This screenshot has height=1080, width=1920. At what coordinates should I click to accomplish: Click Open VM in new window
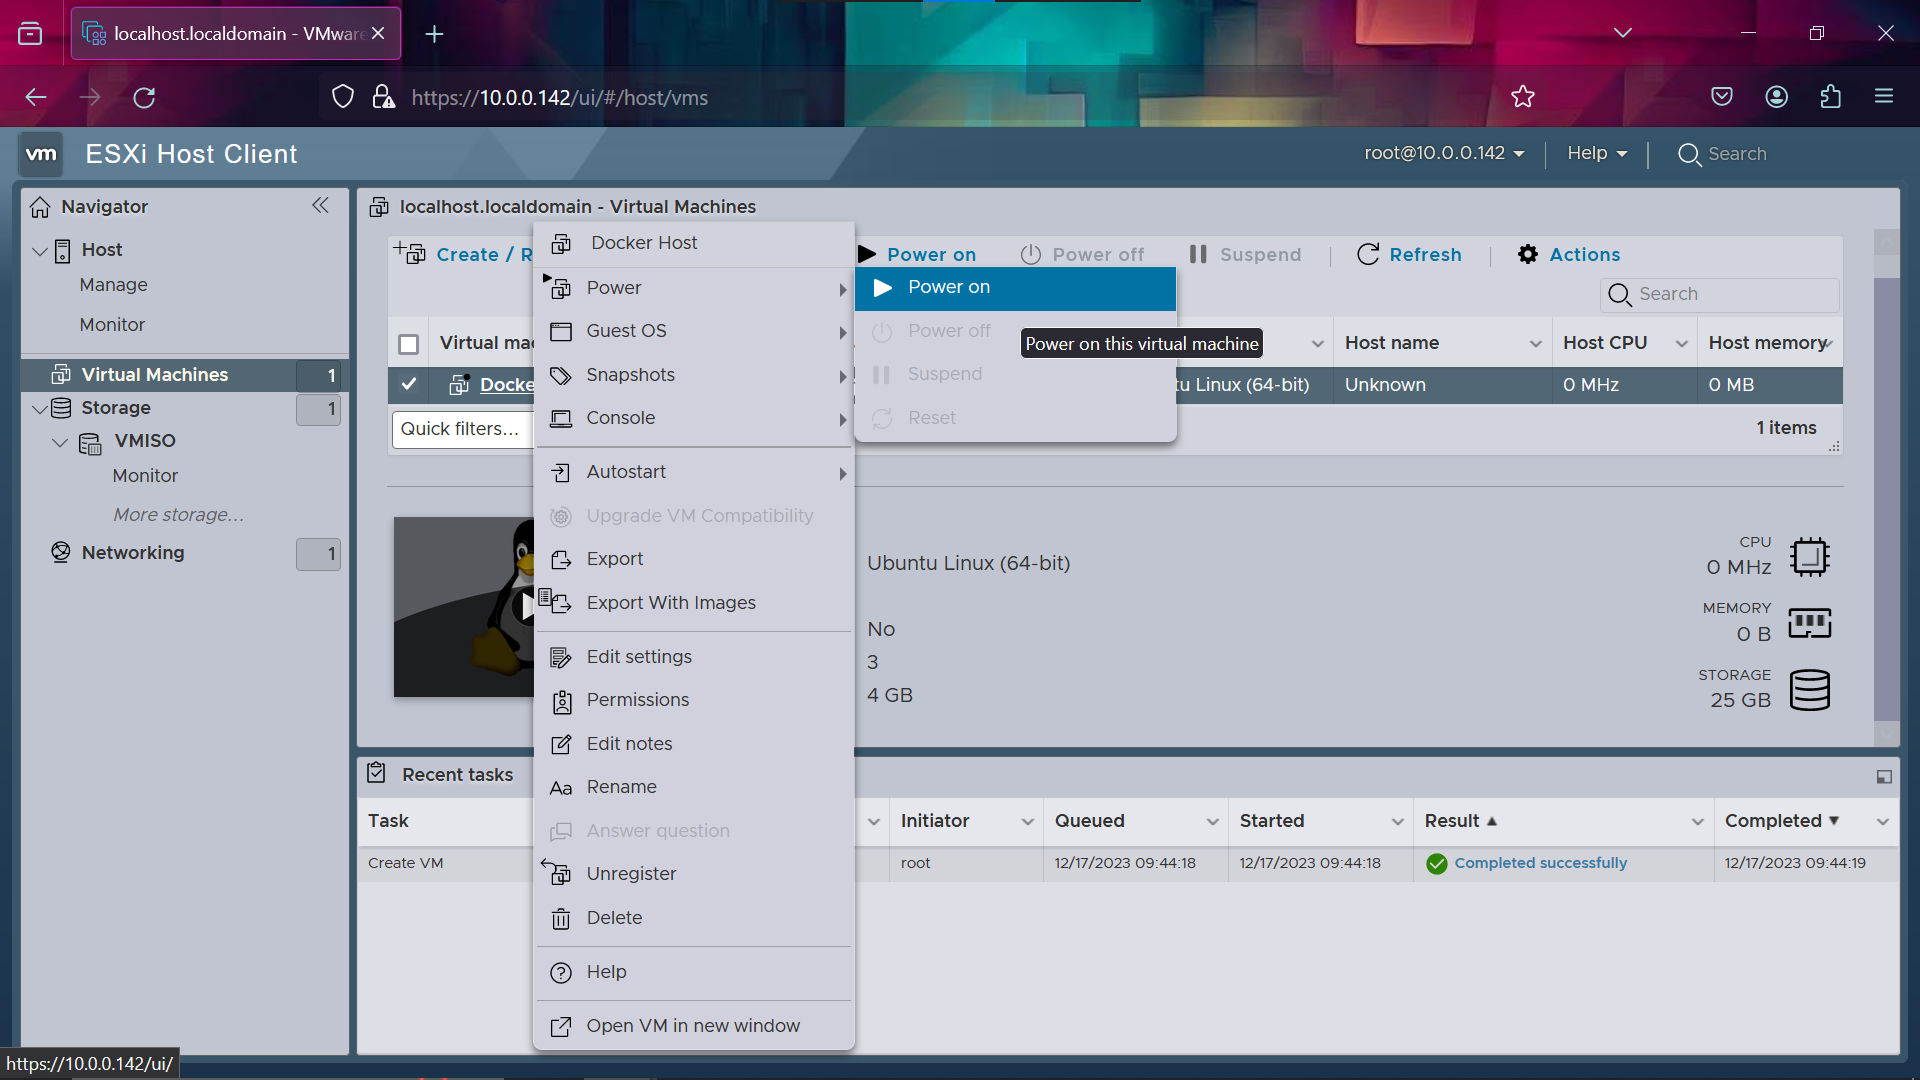tap(694, 1026)
